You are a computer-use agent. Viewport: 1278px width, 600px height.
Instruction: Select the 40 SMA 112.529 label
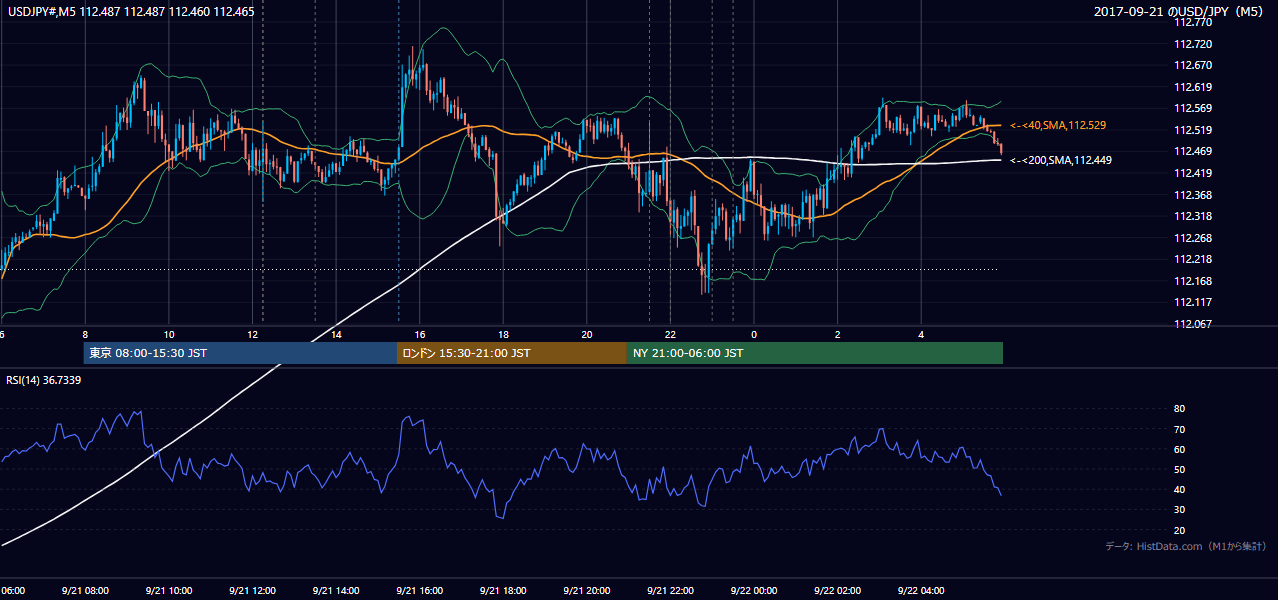click(1060, 125)
